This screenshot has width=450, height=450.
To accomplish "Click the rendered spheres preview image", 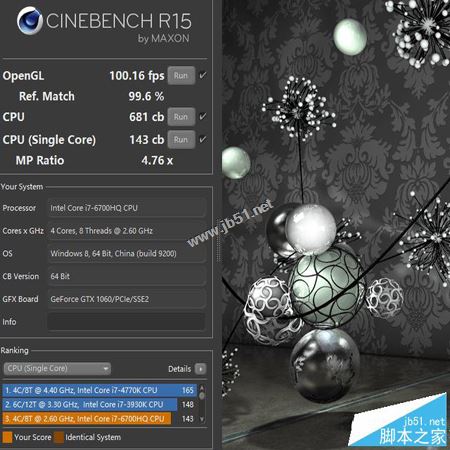I will [x=336, y=225].
